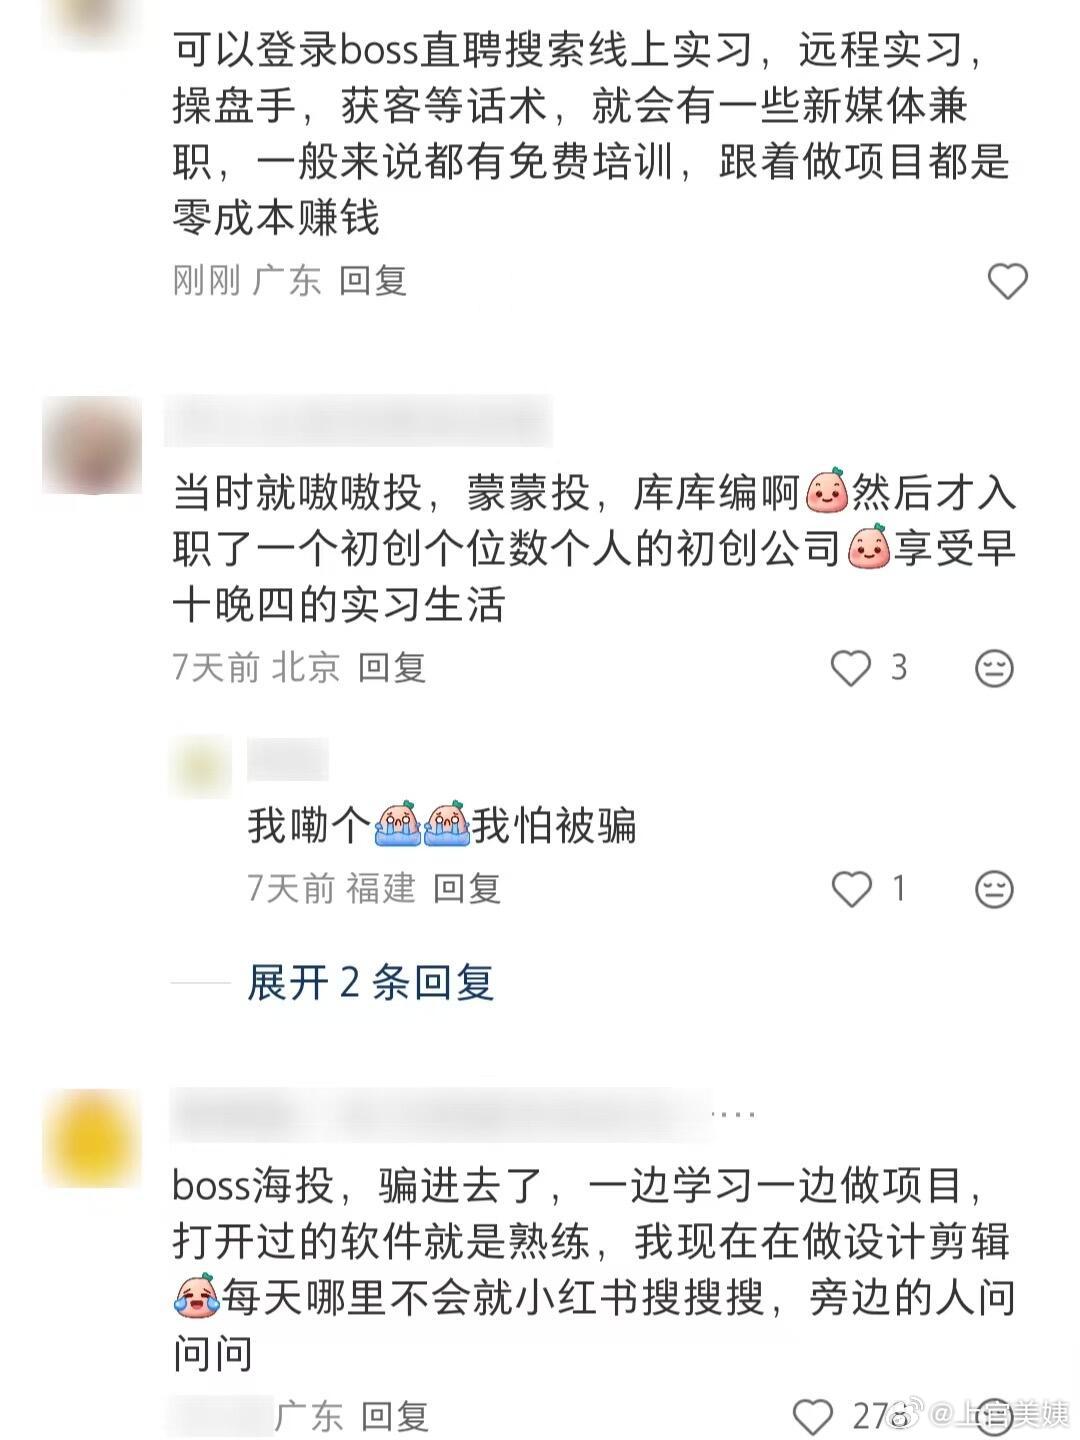Expand 展开 2 条回复 replies

[371, 982]
